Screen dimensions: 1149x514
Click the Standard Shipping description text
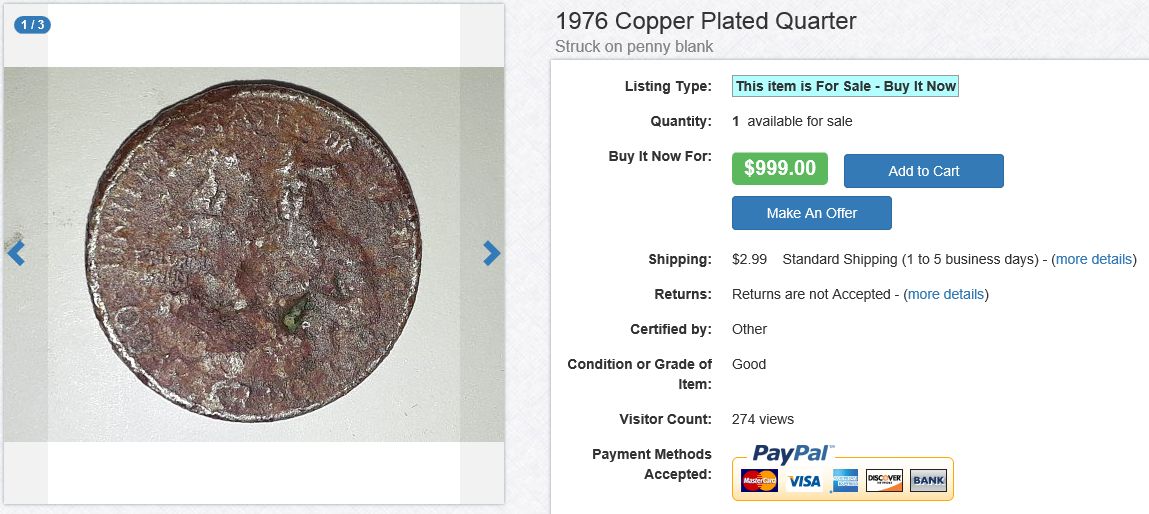coord(909,259)
